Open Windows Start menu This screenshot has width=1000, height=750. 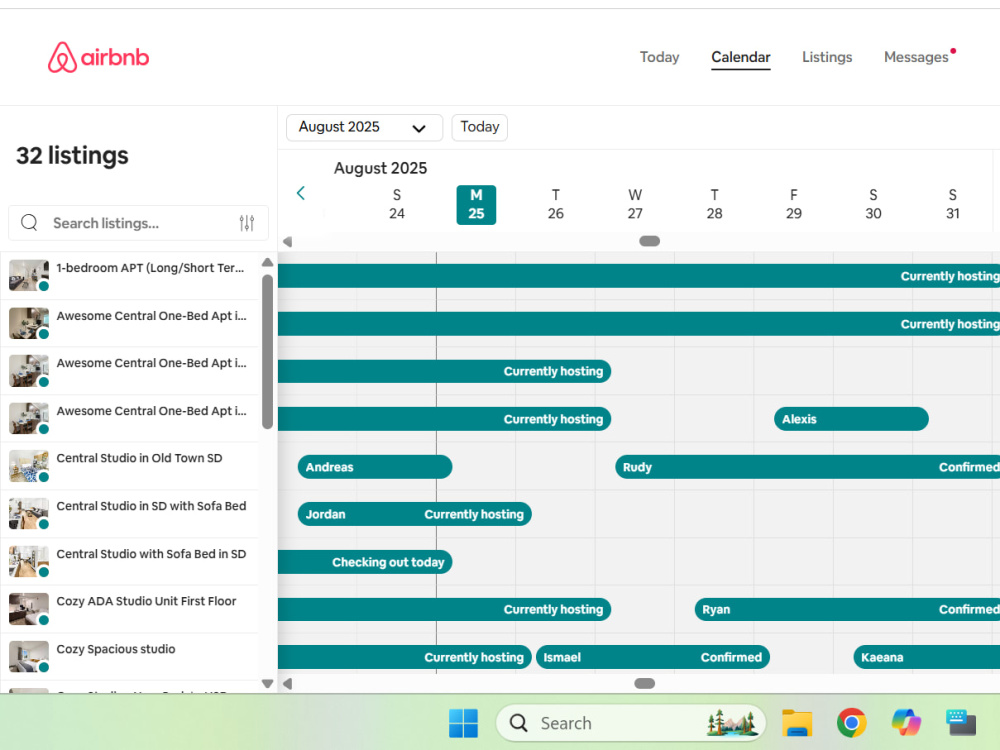pos(463,723)
